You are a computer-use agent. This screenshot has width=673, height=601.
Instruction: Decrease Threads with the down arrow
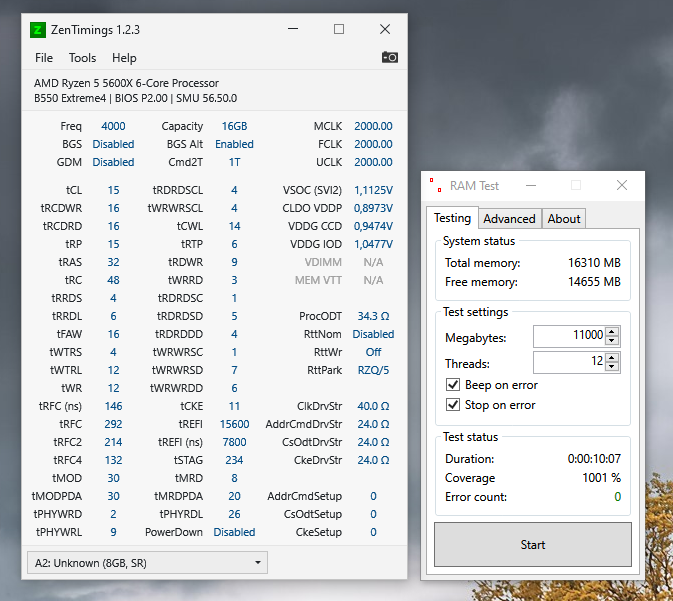coord(612,367)
